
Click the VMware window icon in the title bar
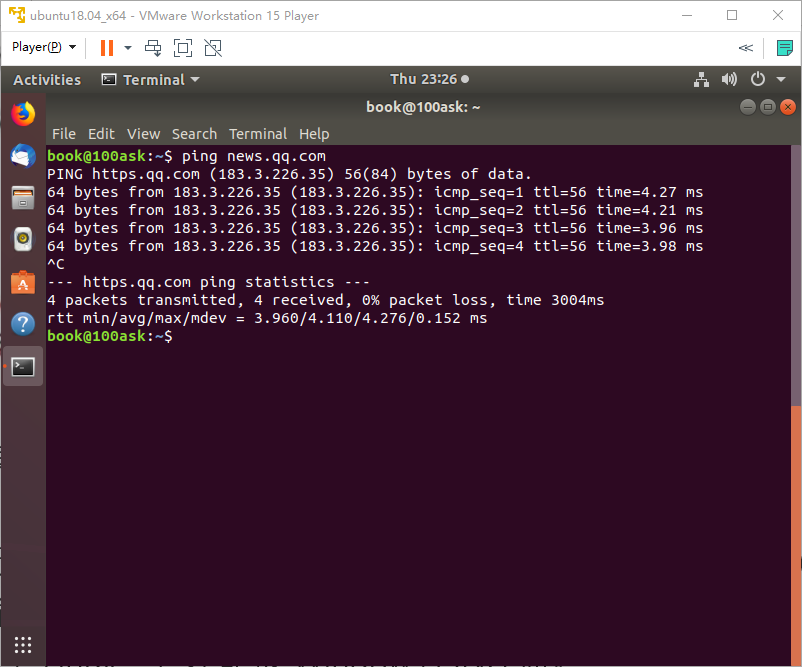pos(17,15)
